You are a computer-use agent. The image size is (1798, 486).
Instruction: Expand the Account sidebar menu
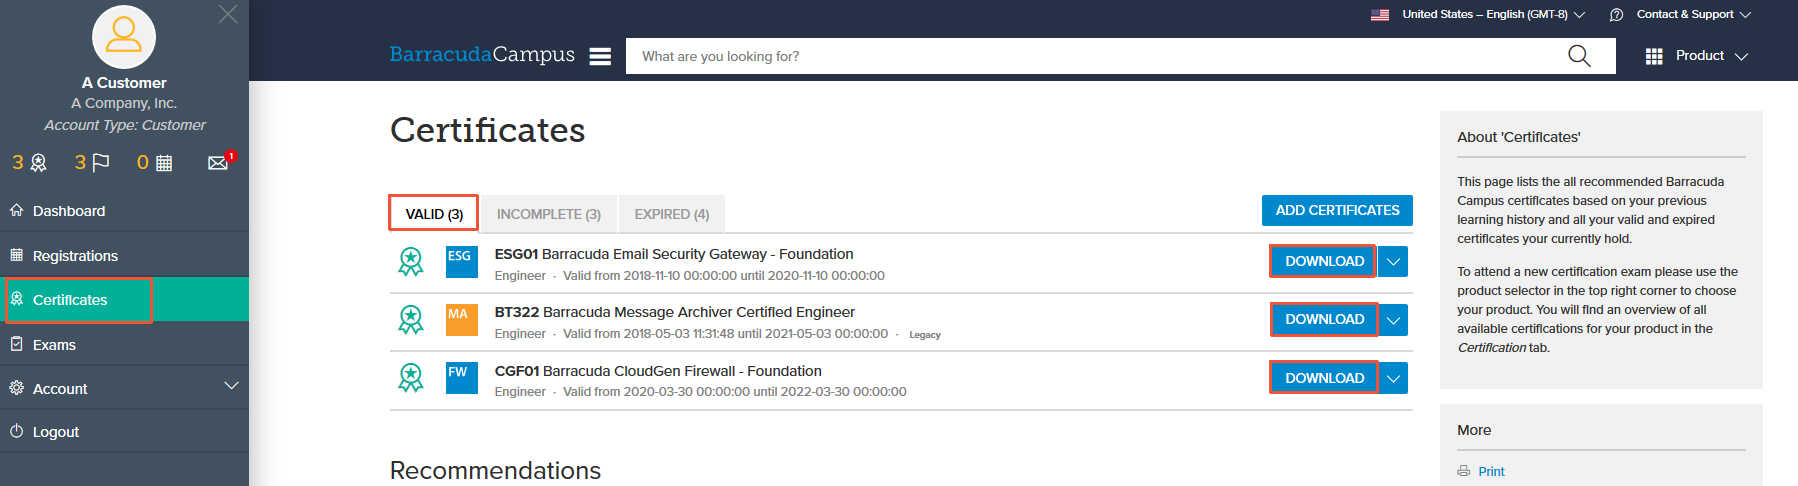[124, 388]
